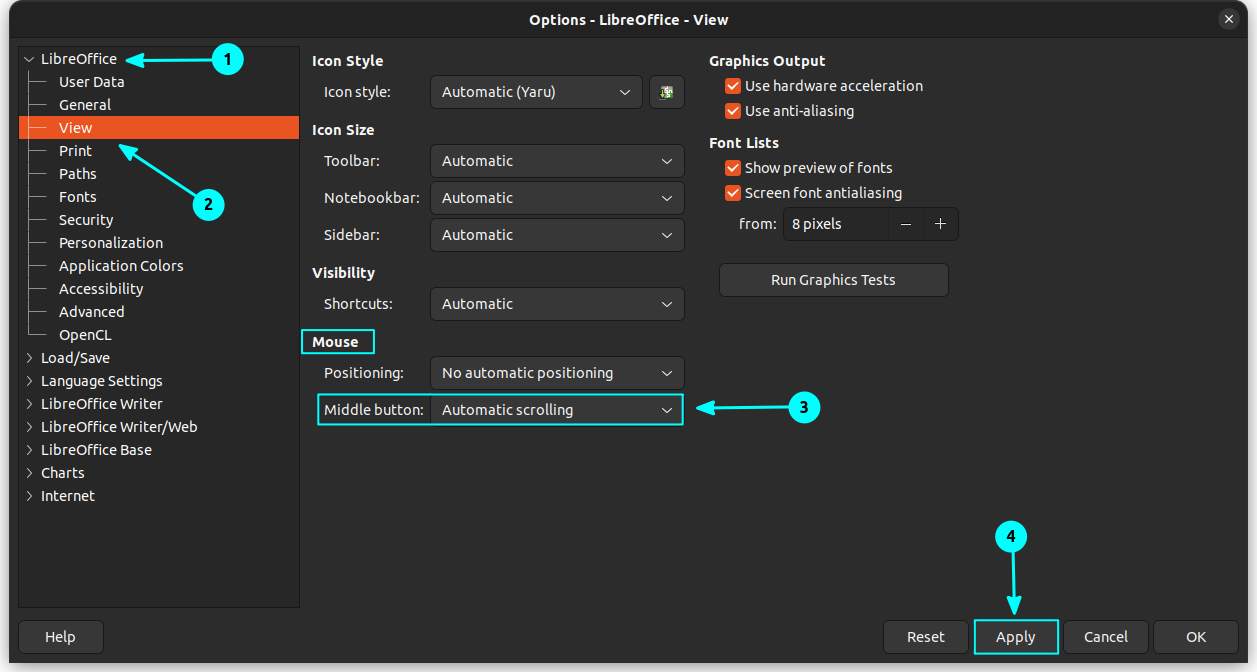Click the Cancel button
Screen dimensions: 1257x672
point(1106,637)
